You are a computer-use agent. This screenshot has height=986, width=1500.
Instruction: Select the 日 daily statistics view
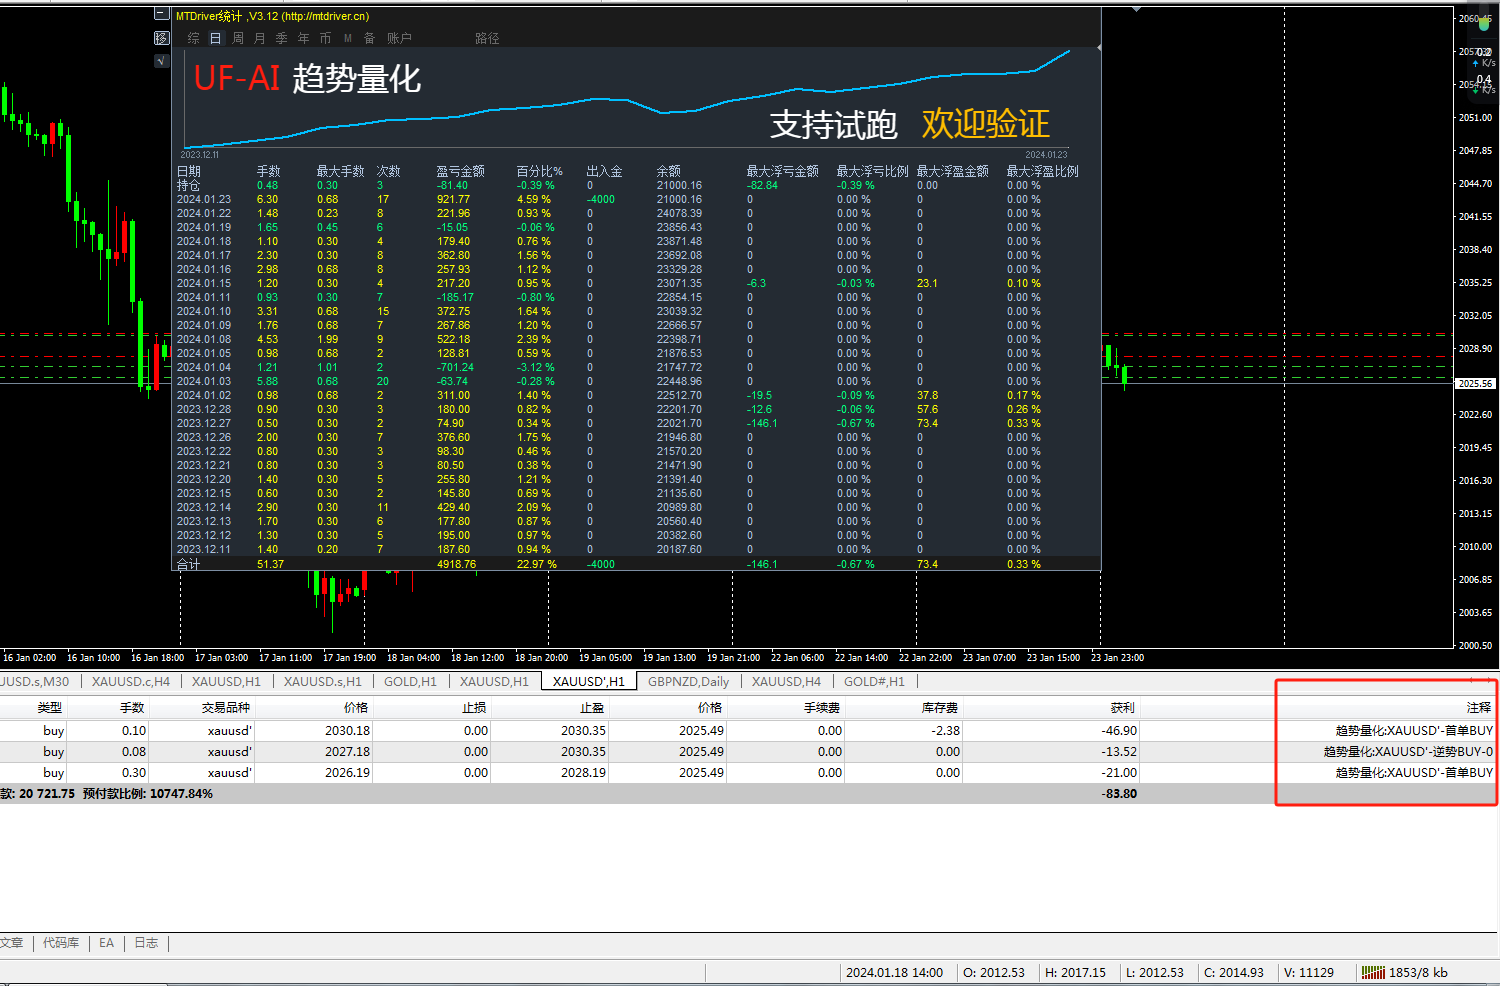[x=215, y=38]
